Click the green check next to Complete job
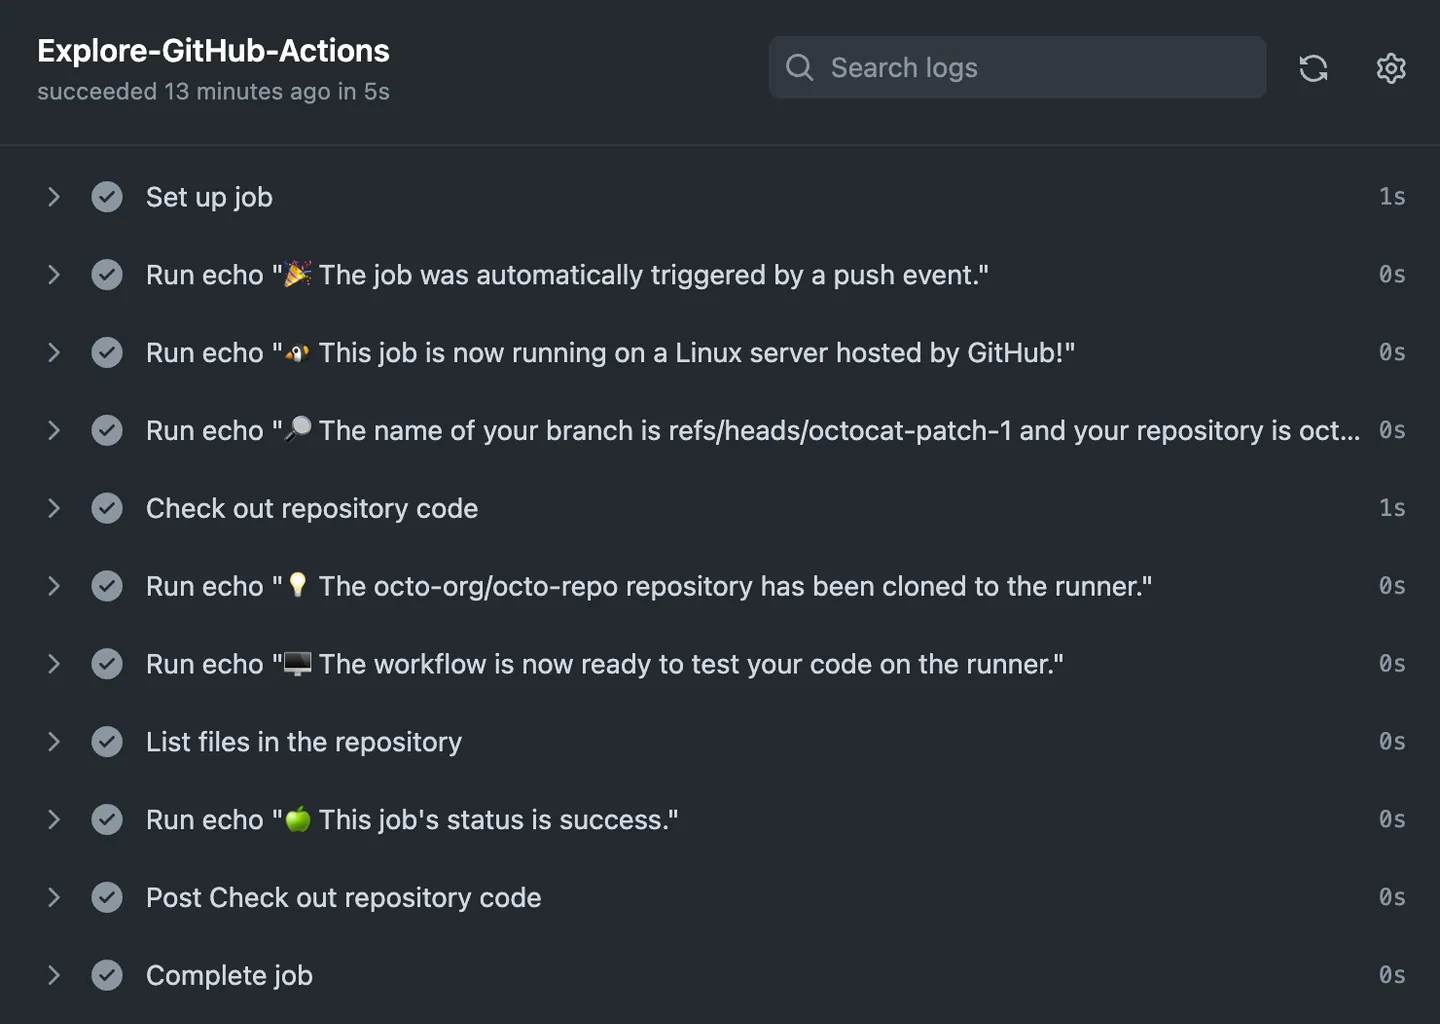This screenshot has width=1440, height=1024. point(107,975)
